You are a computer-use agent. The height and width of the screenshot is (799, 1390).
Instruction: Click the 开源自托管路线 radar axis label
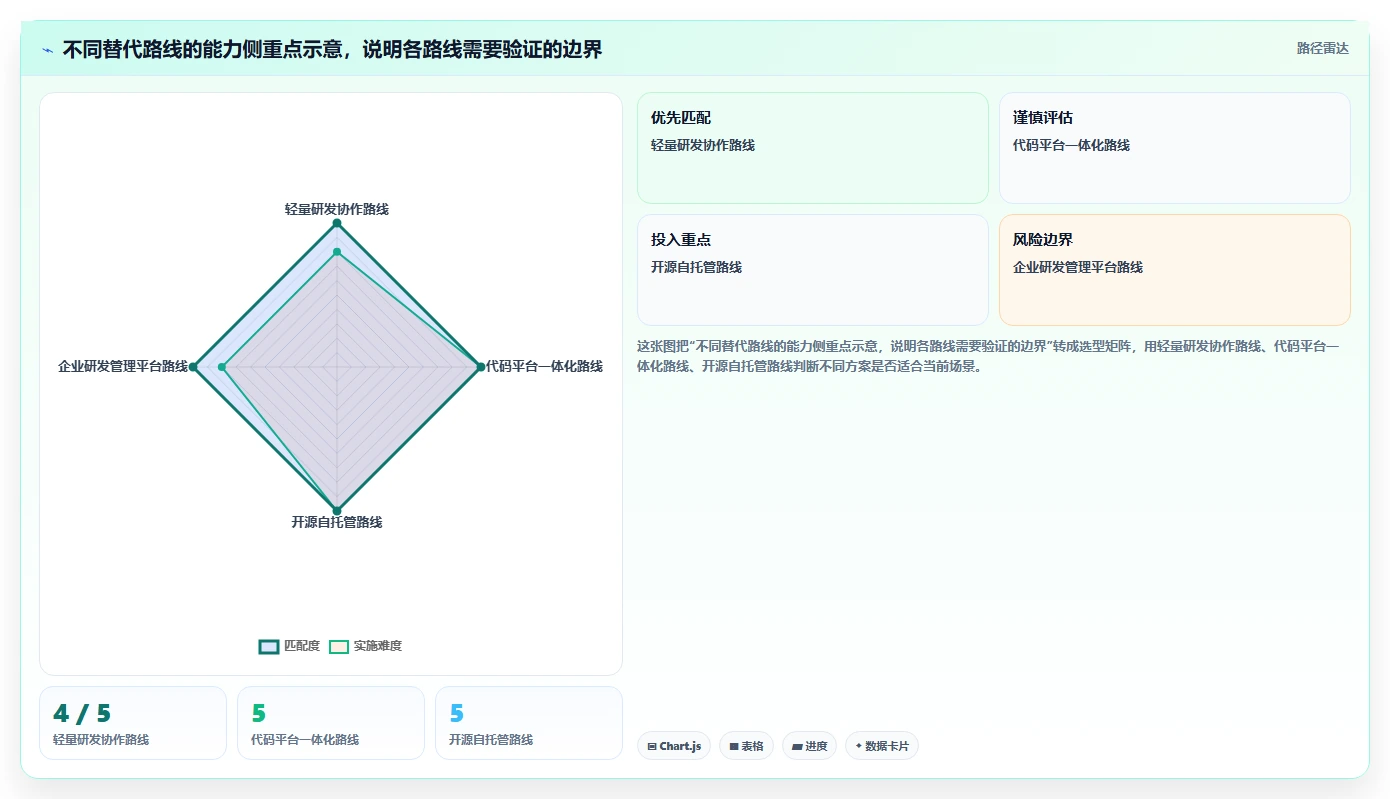[337, 522]
